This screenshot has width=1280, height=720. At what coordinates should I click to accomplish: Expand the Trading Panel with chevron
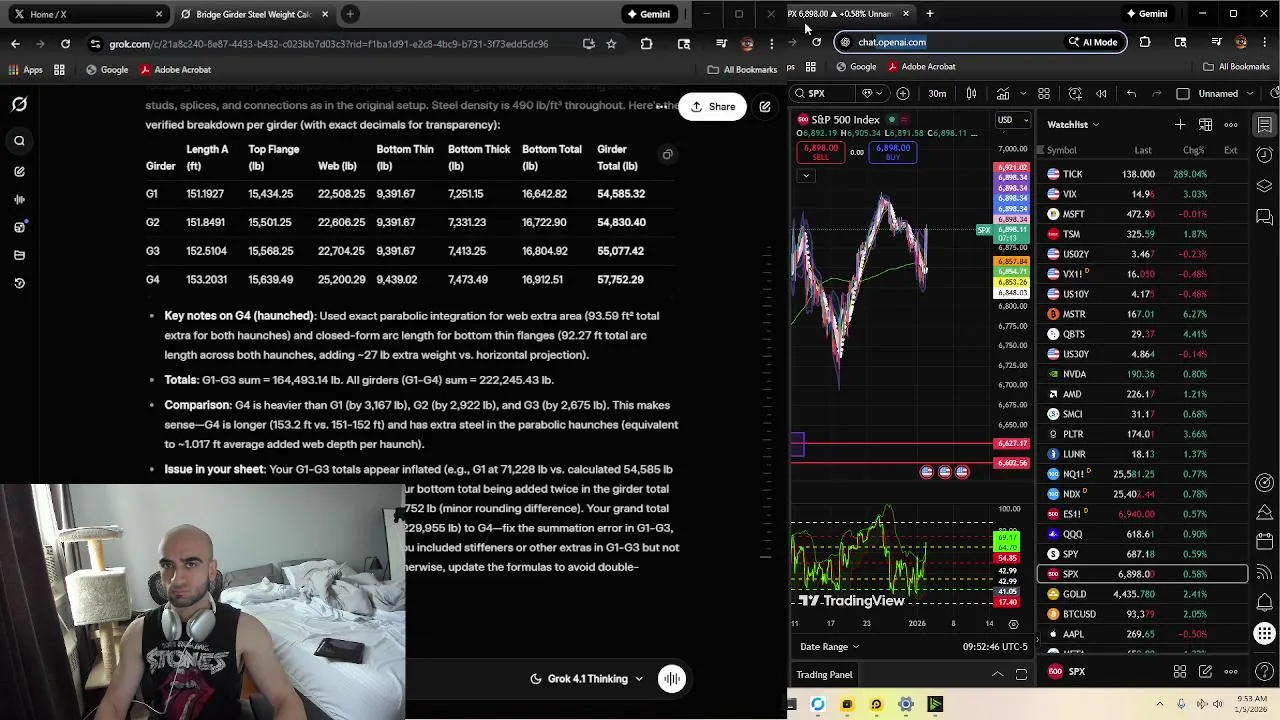(997, 675)
